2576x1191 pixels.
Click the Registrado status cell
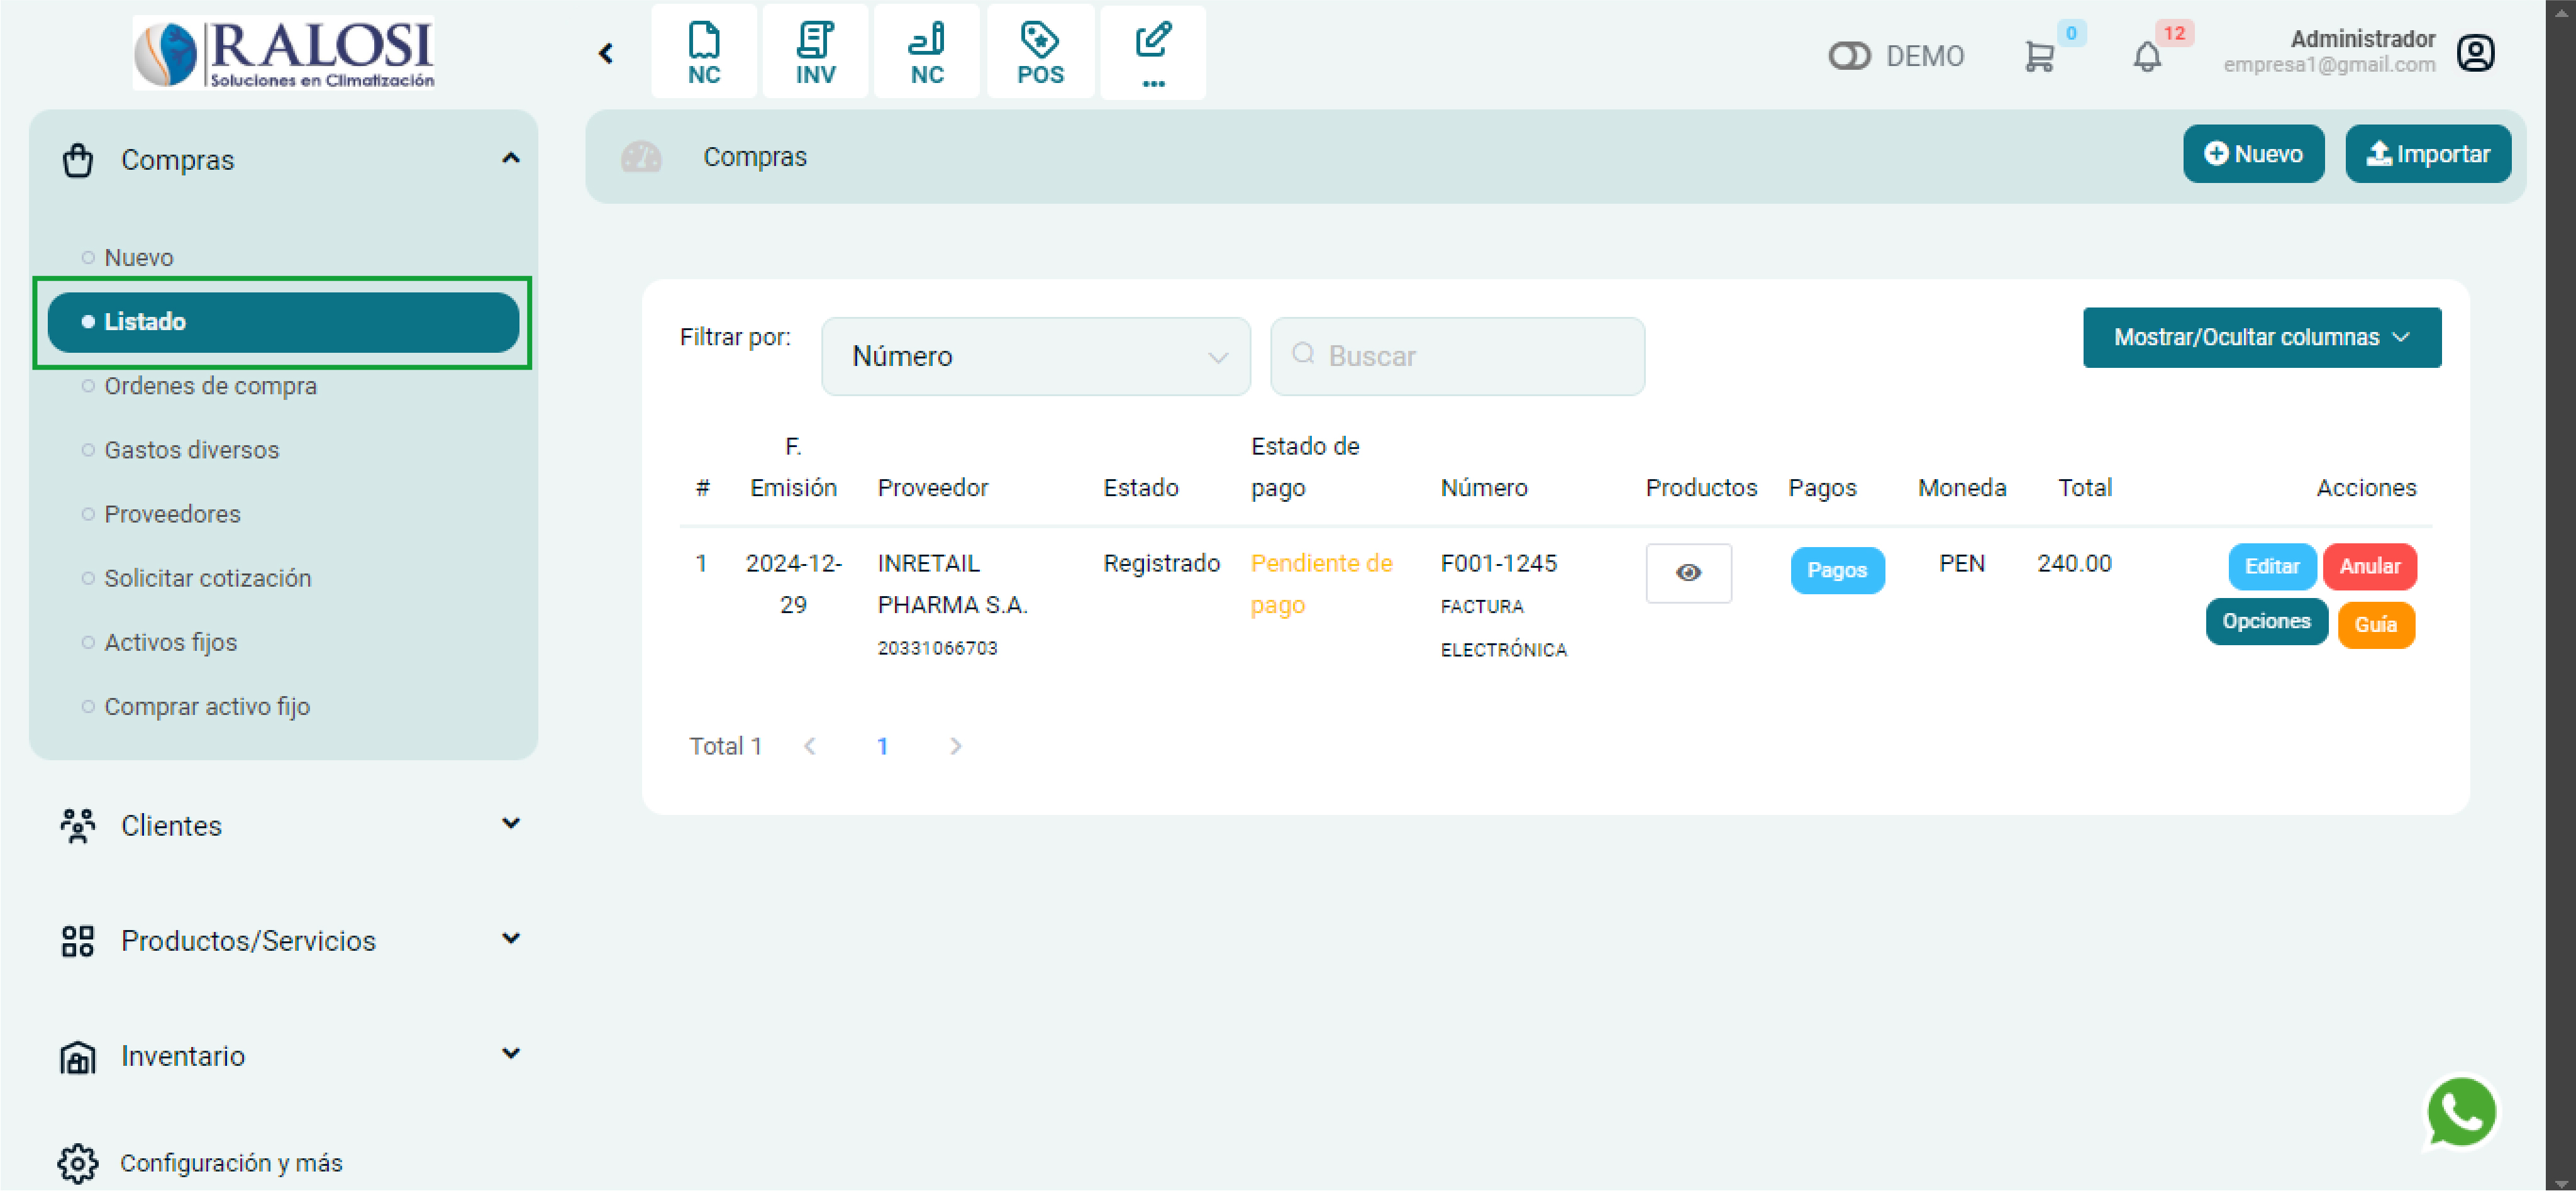click(1161, 564)
